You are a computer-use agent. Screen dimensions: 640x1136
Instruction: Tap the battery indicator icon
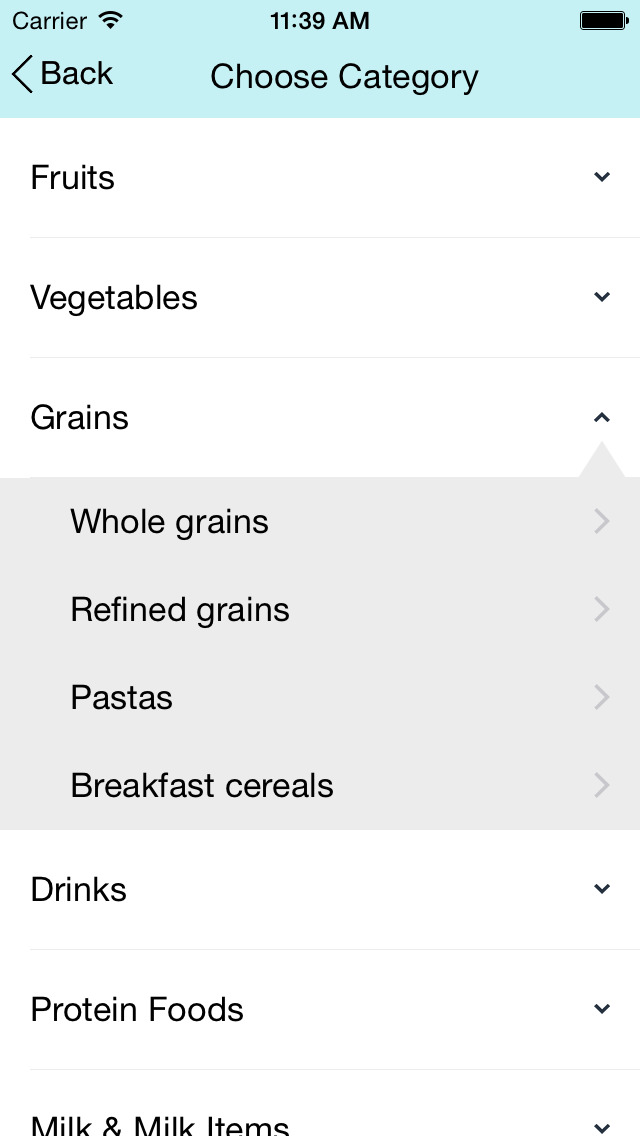click(604, 20)
